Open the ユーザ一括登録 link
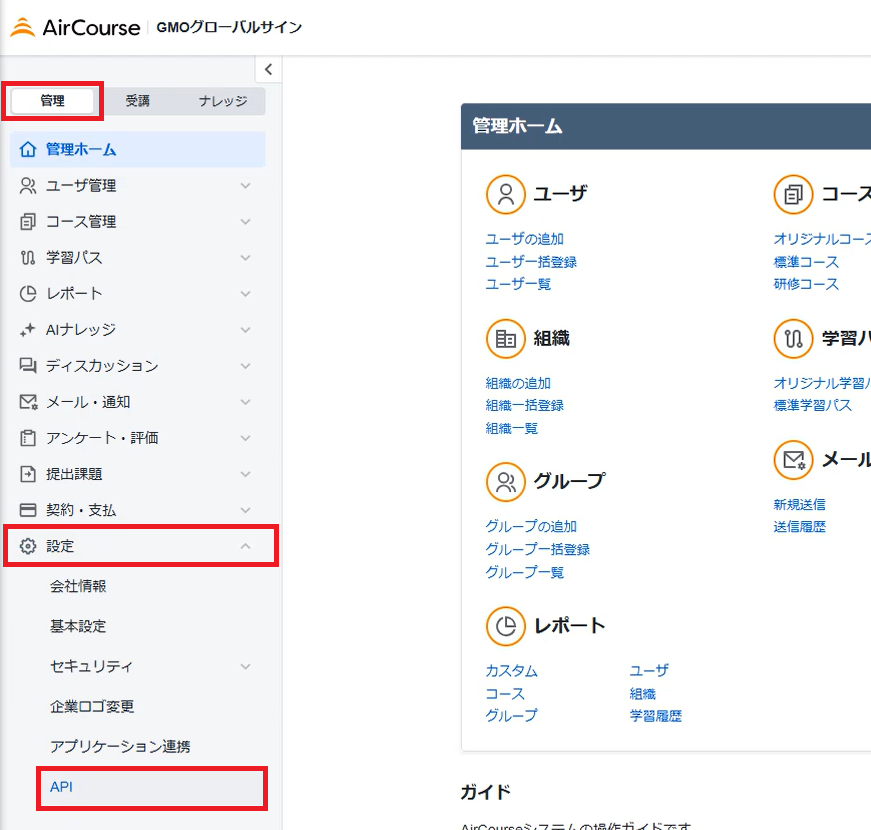871x830 pixels. click(x=531, y=262)
